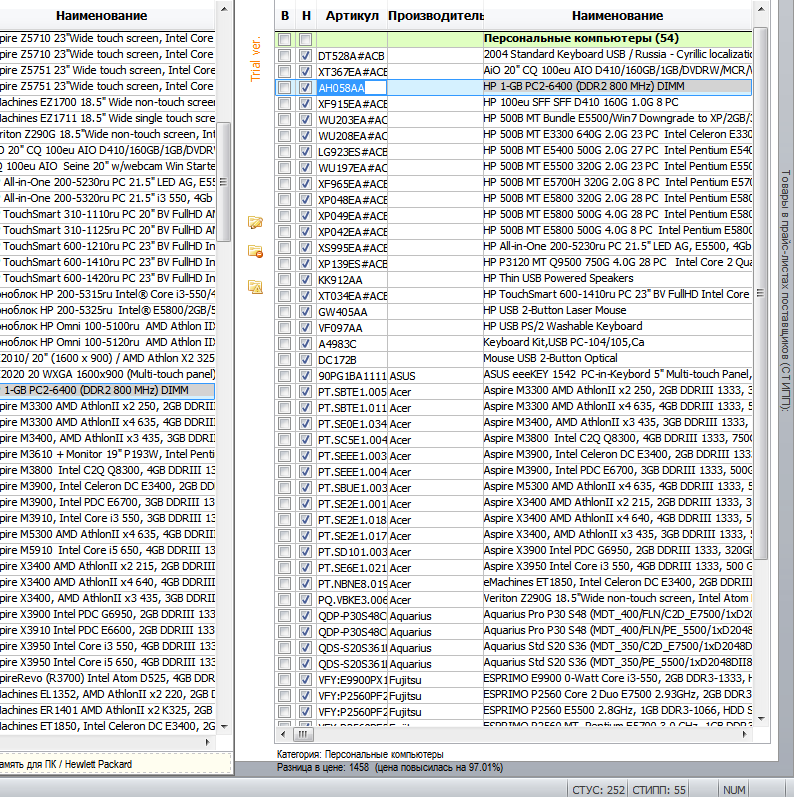Click the AH058AA article edit field
This screenshot has width=794, height=797.
[351, 88]
